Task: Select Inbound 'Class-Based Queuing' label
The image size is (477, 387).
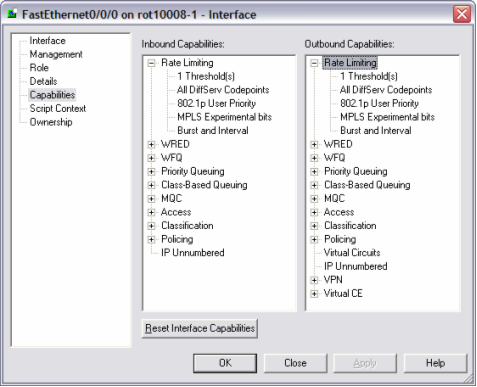Action: point(204,185)
